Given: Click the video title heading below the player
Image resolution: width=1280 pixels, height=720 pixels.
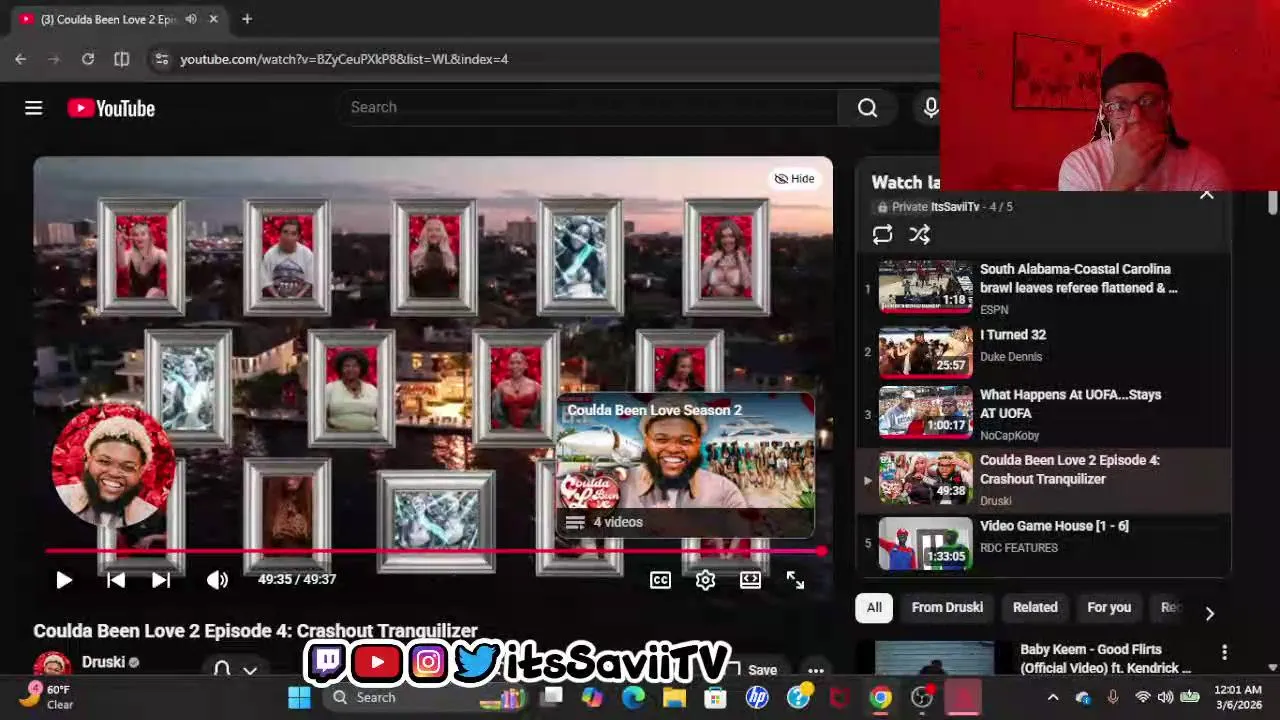Looking at the screenshot, I should point(255,631).
